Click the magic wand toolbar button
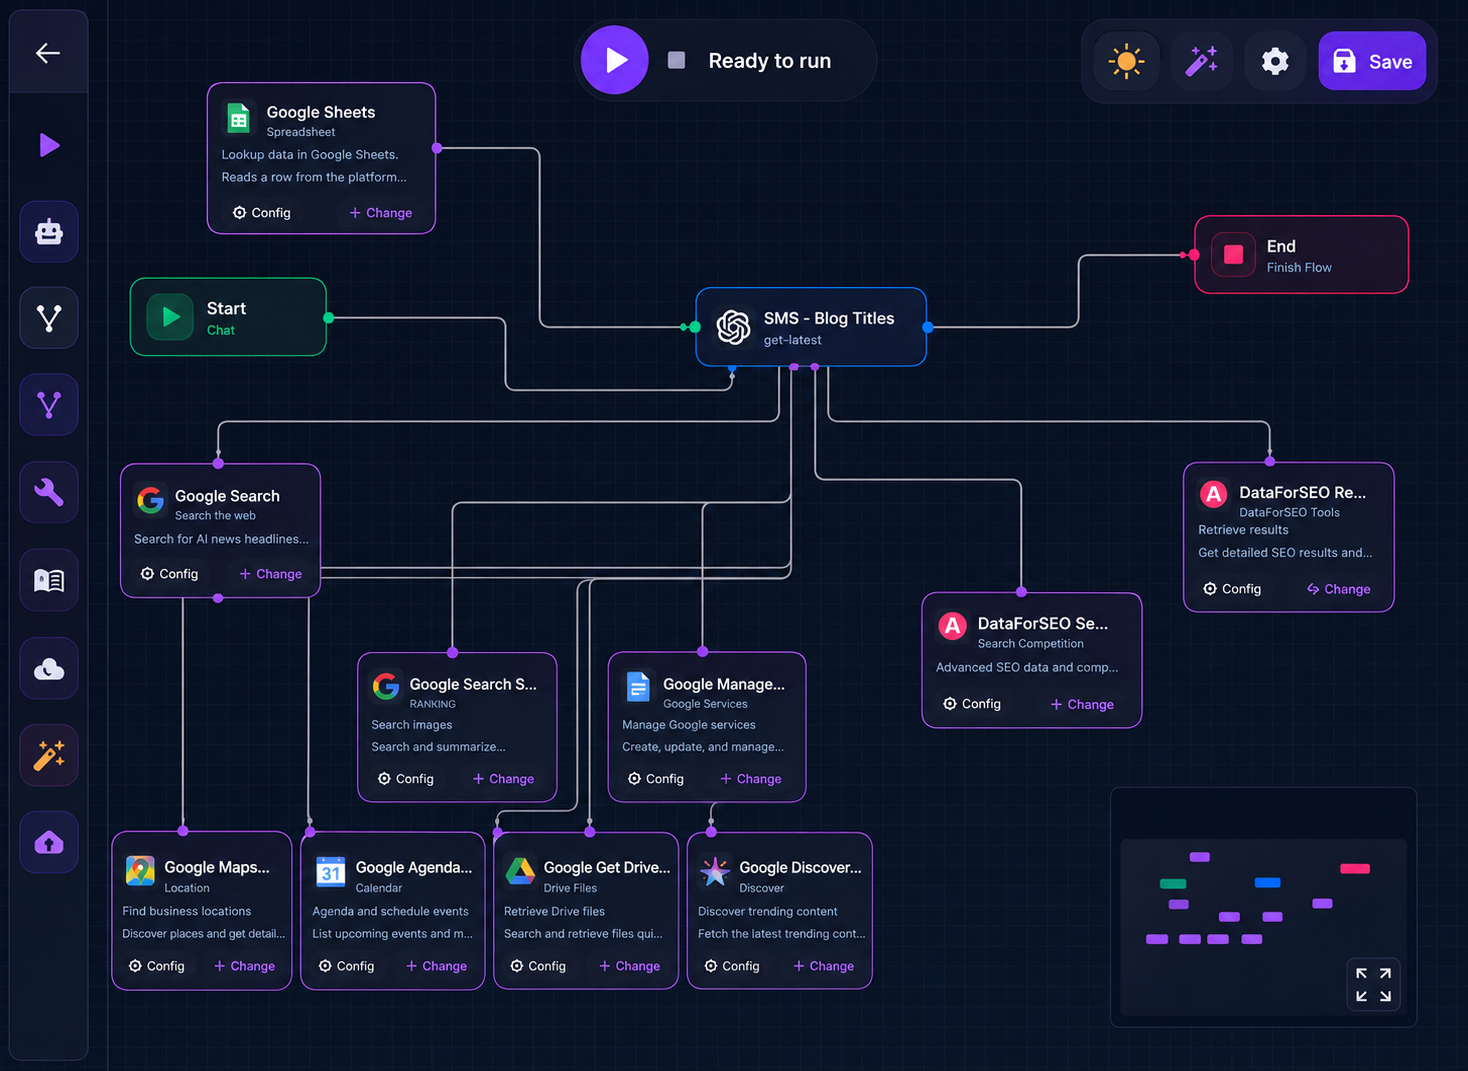The image size is (1468, 1071). (x=1201, y=62)
